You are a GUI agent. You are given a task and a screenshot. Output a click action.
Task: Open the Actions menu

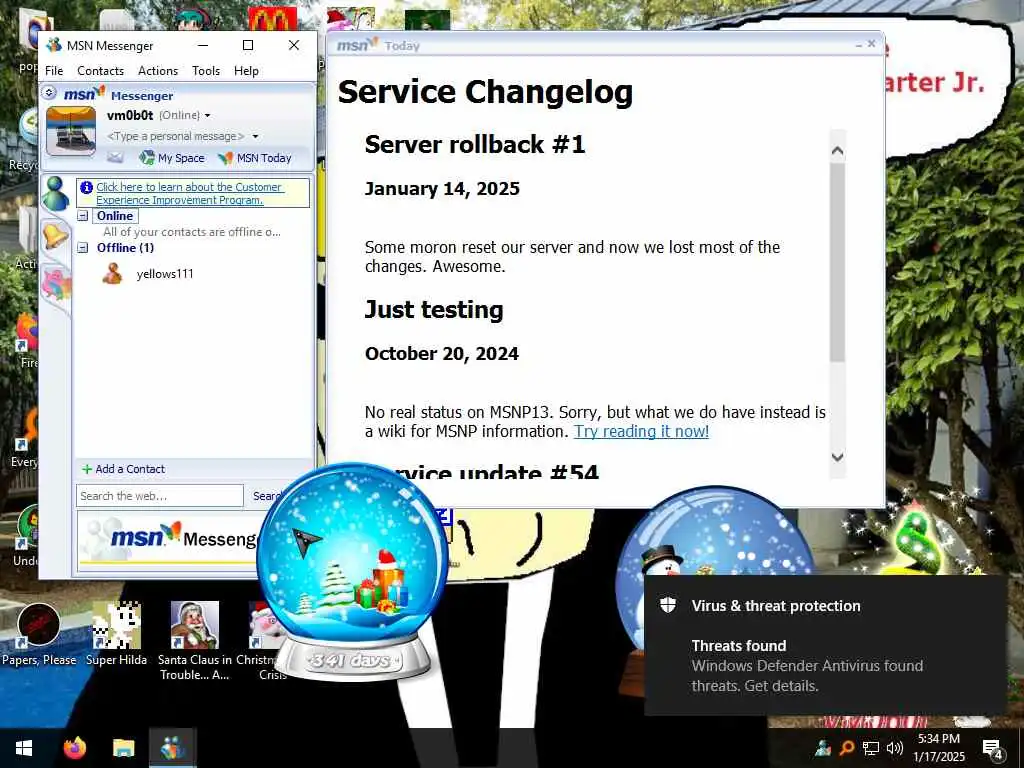[x=157, y=71]
